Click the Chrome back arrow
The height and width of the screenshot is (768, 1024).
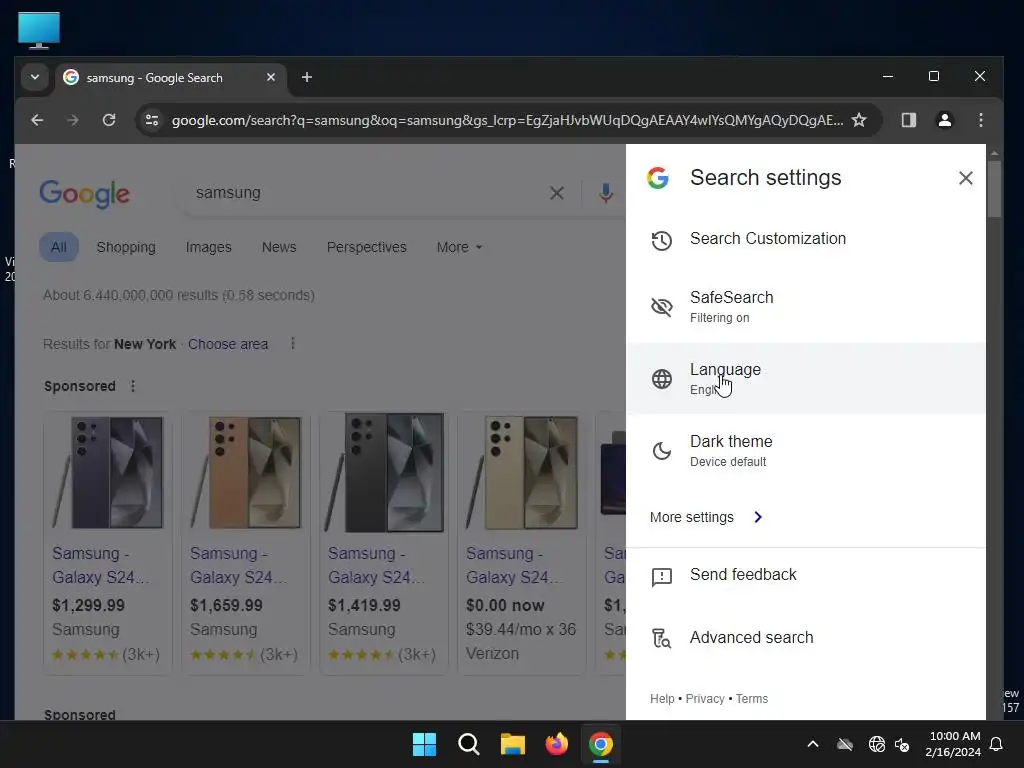37,120
